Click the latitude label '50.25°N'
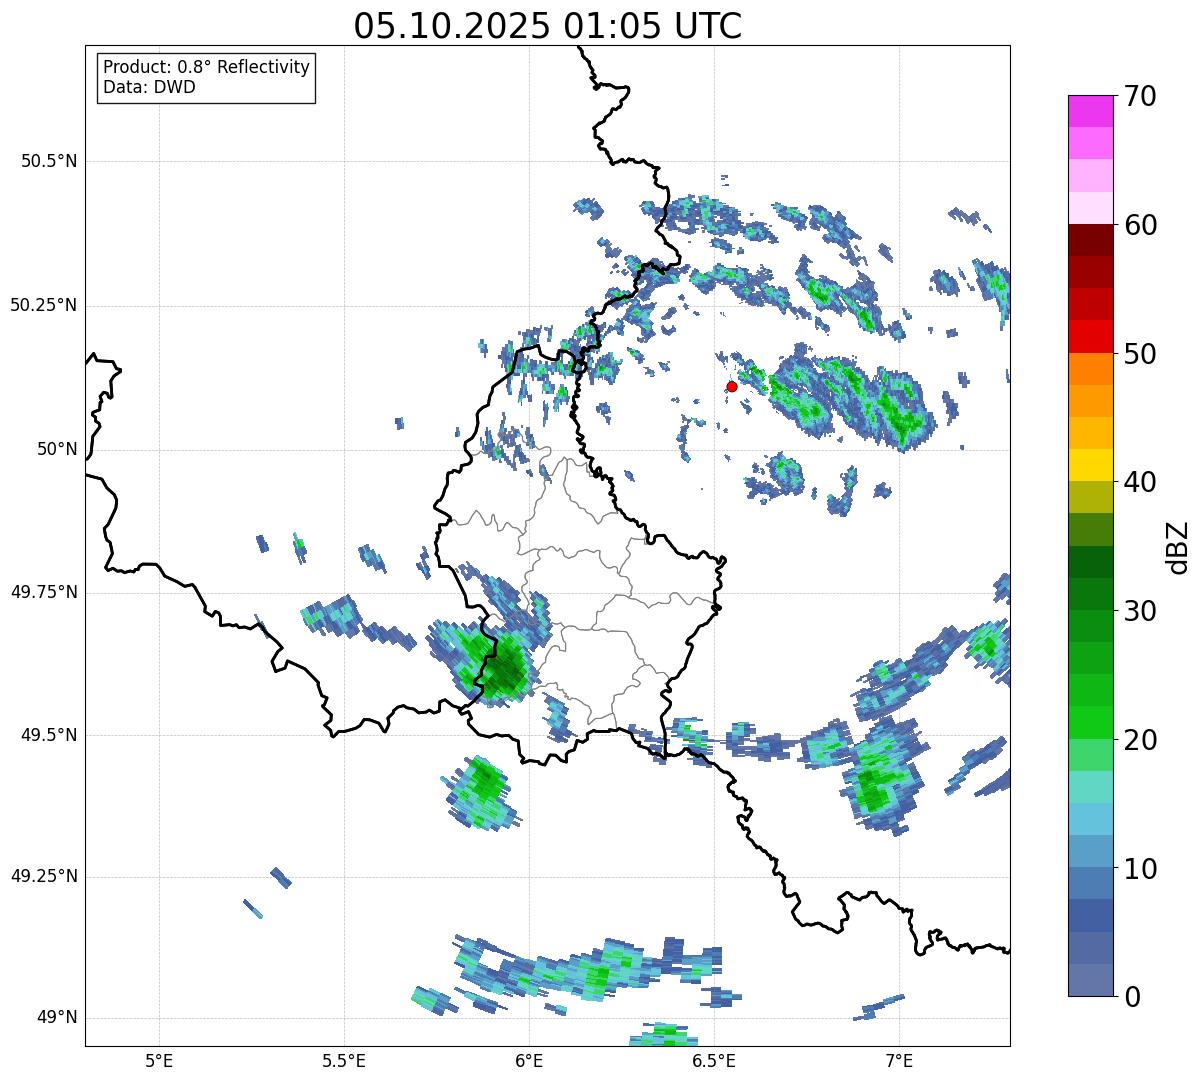This screenshot has width=1202, height=1081. 43,305
